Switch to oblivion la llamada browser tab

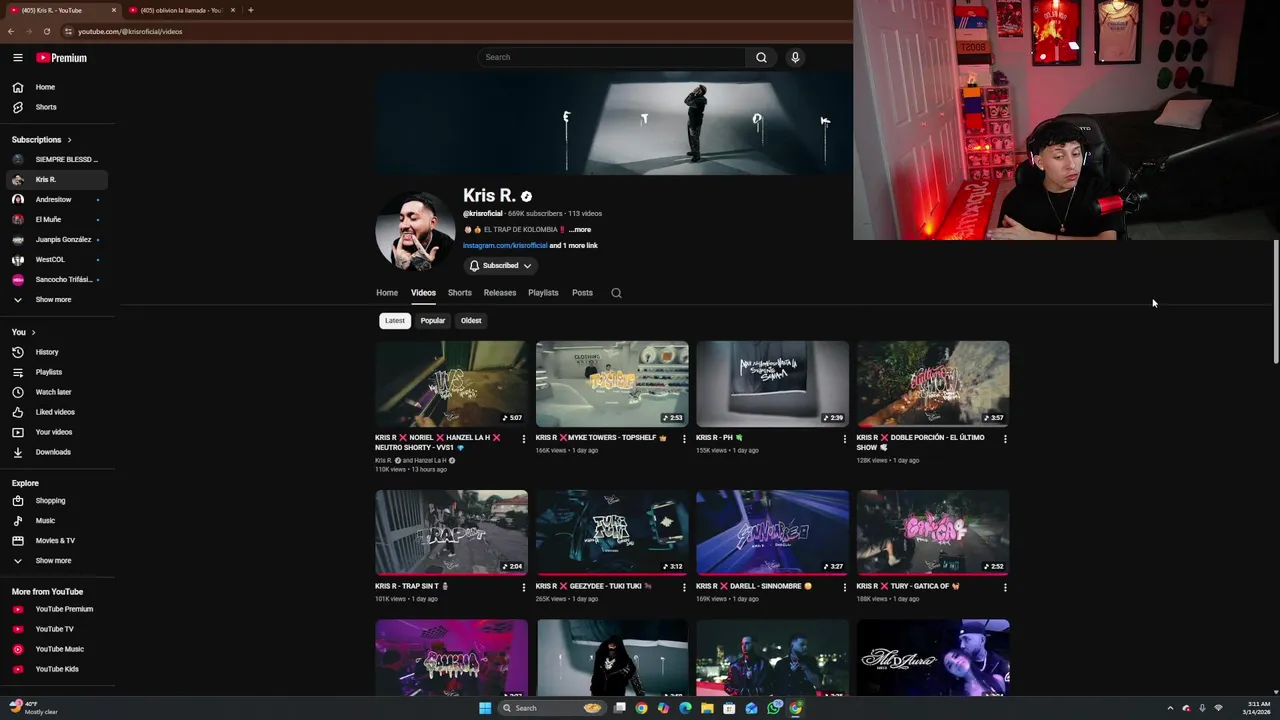point(180,10)
